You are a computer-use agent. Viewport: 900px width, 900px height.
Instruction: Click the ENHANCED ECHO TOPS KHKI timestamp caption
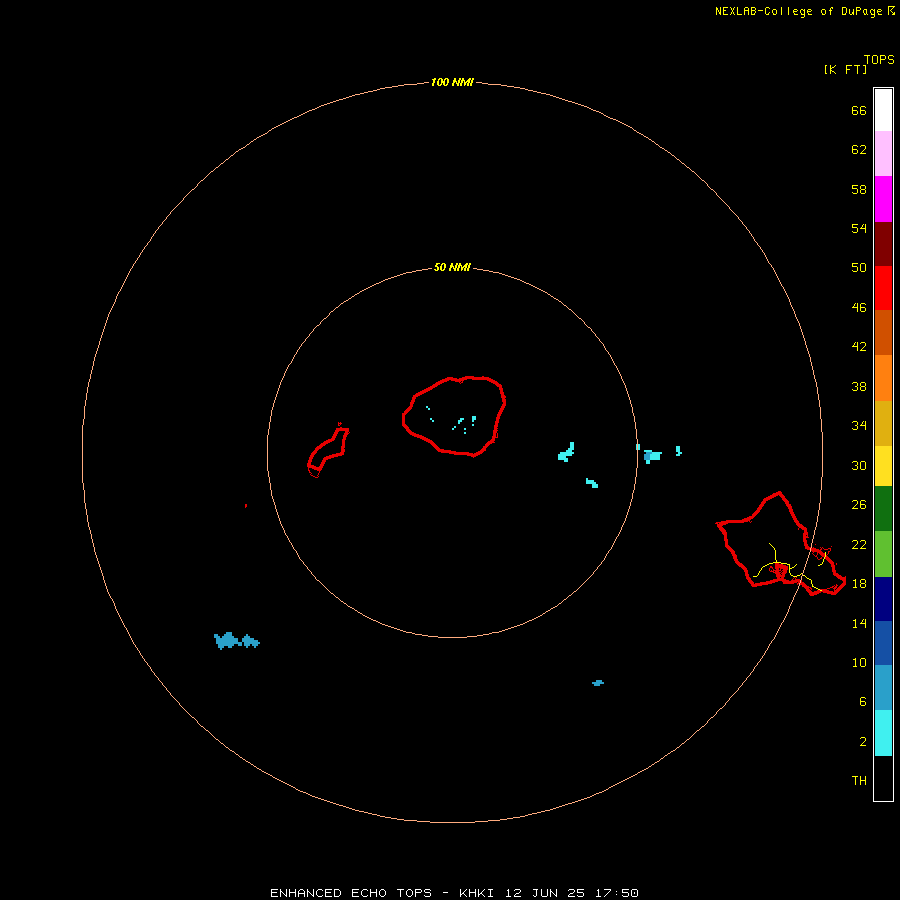[x=454, y=893]
